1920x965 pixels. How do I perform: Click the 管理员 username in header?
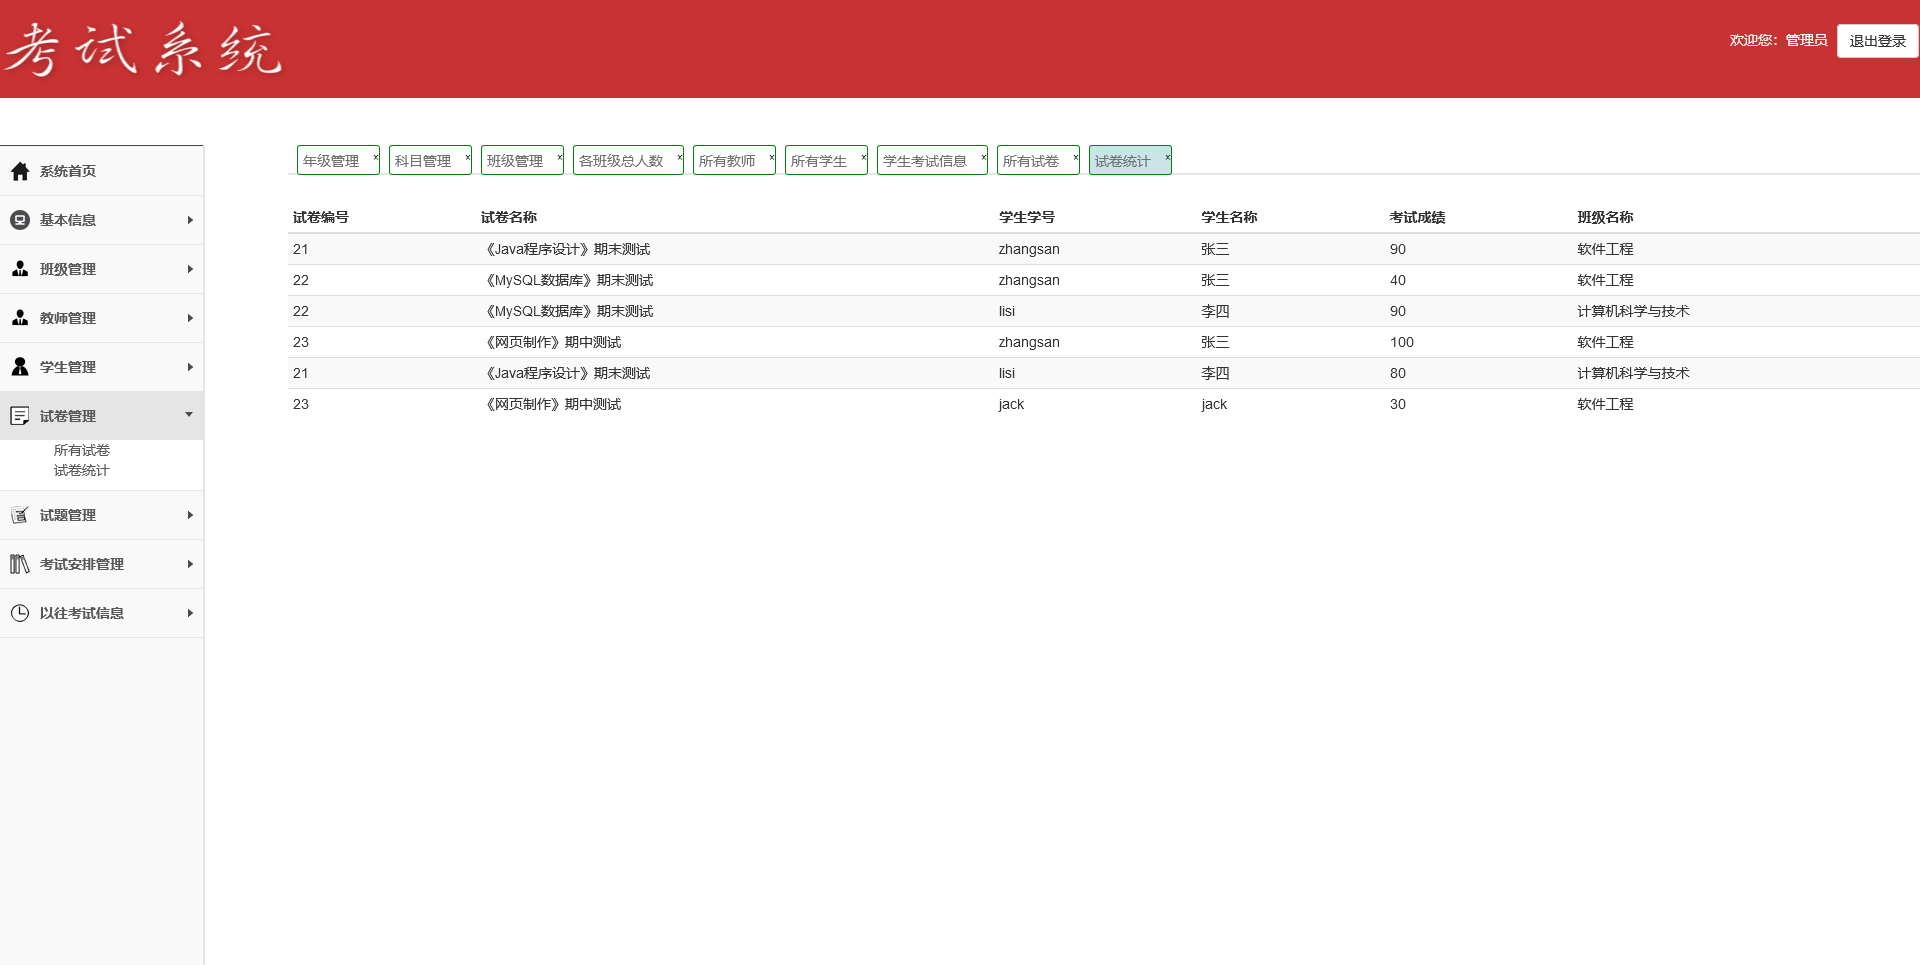click(x=1806, y=40)
